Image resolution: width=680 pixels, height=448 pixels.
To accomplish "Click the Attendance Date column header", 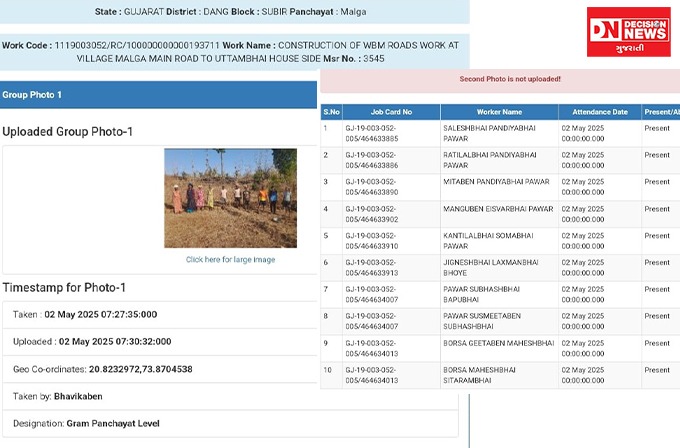I will coord(600,112).
